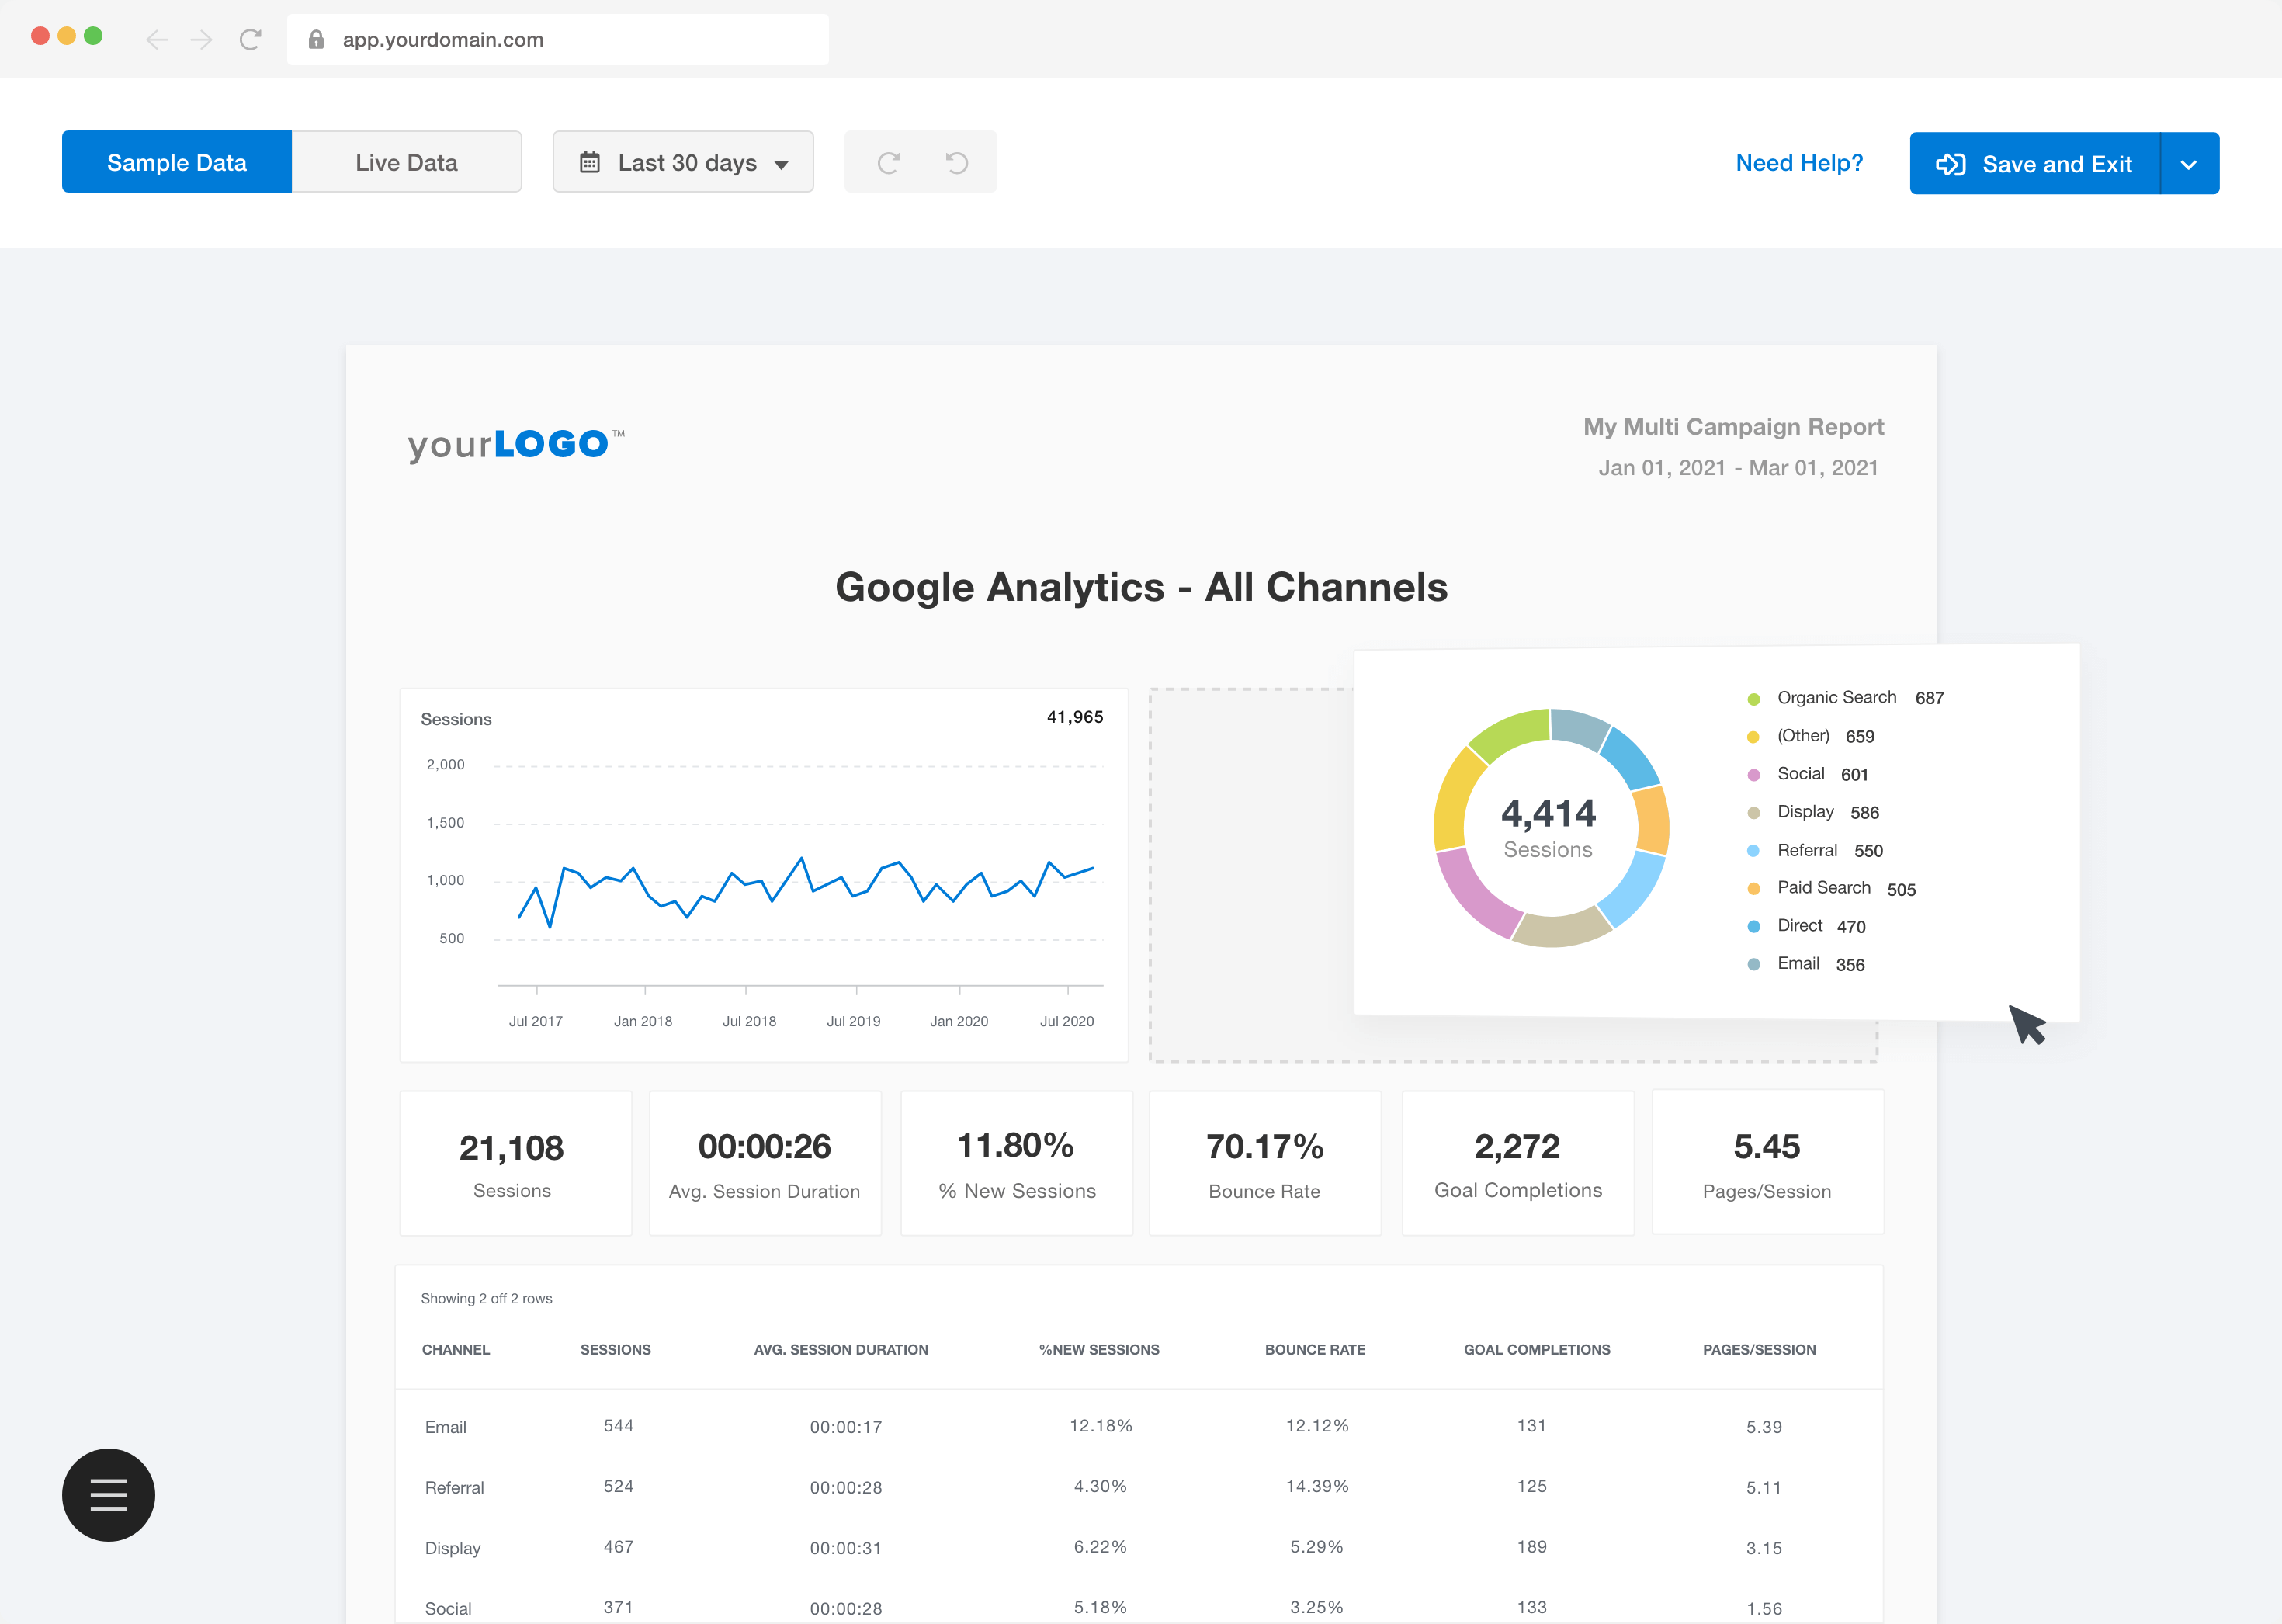
Task: Open the Need Help? link
Action: (x=1799, y=163)
